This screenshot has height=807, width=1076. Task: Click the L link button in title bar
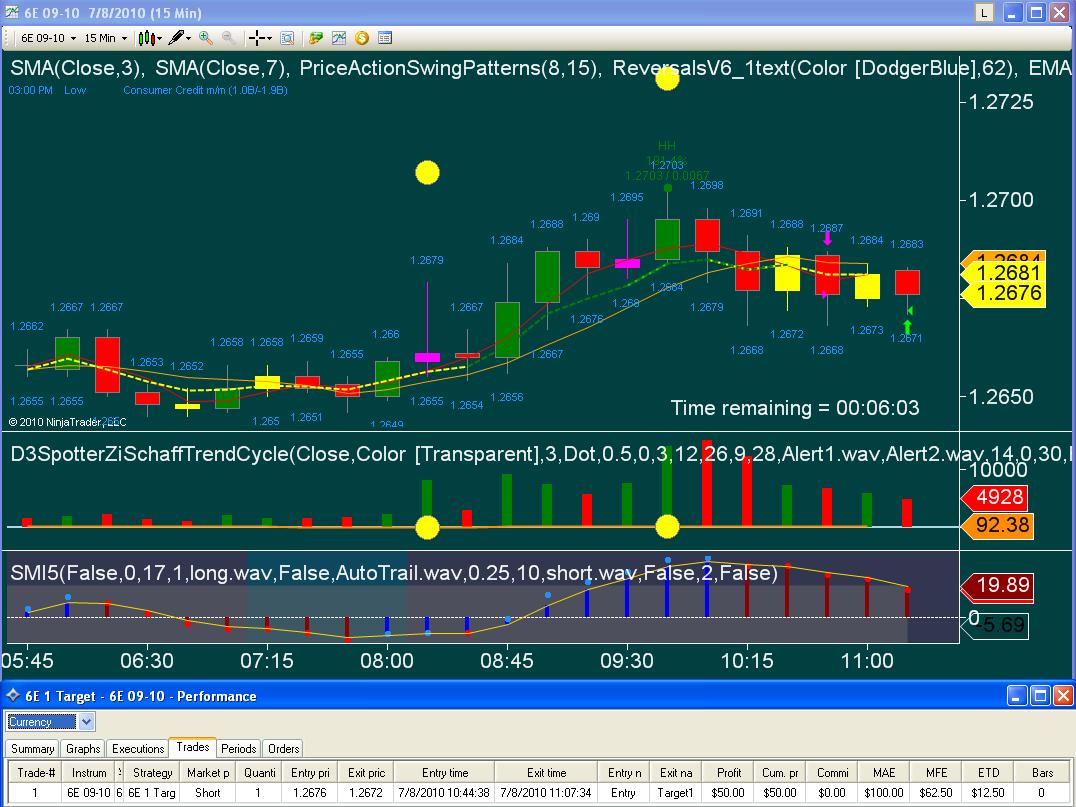pyautogui.click(x=984, y=12)
